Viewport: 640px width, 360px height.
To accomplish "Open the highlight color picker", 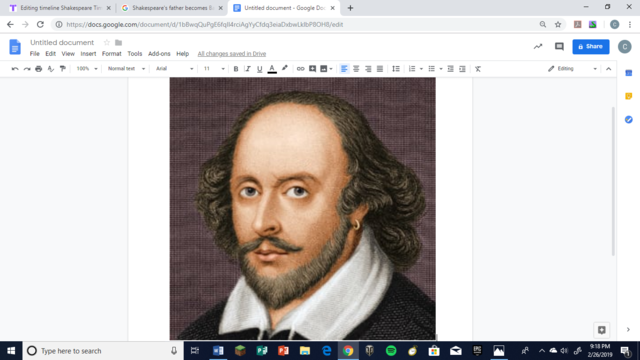I will [284, 69].
